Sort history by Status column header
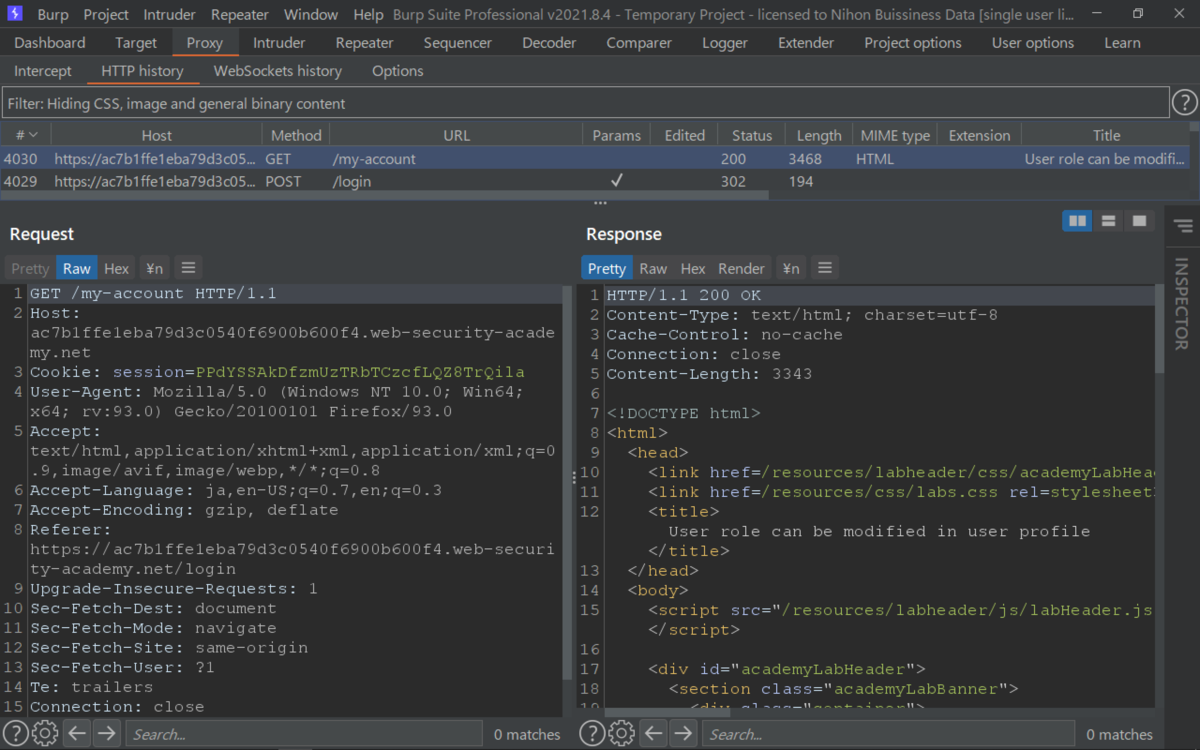 752,135
